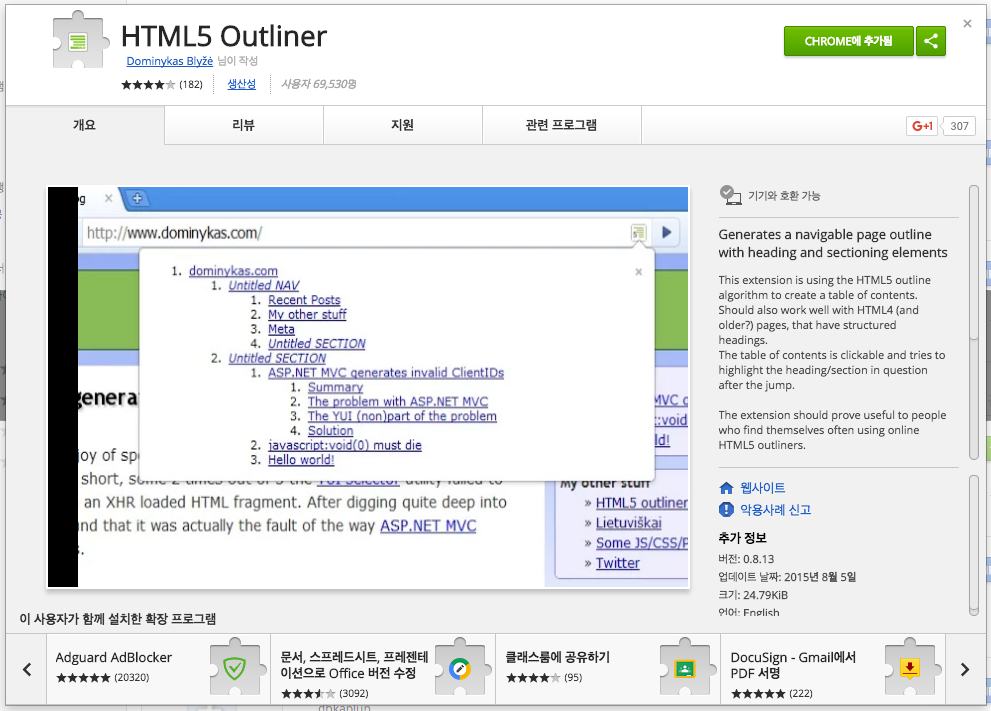Click the exclamation icon beside 악용사례 신고

pos(726,509)
